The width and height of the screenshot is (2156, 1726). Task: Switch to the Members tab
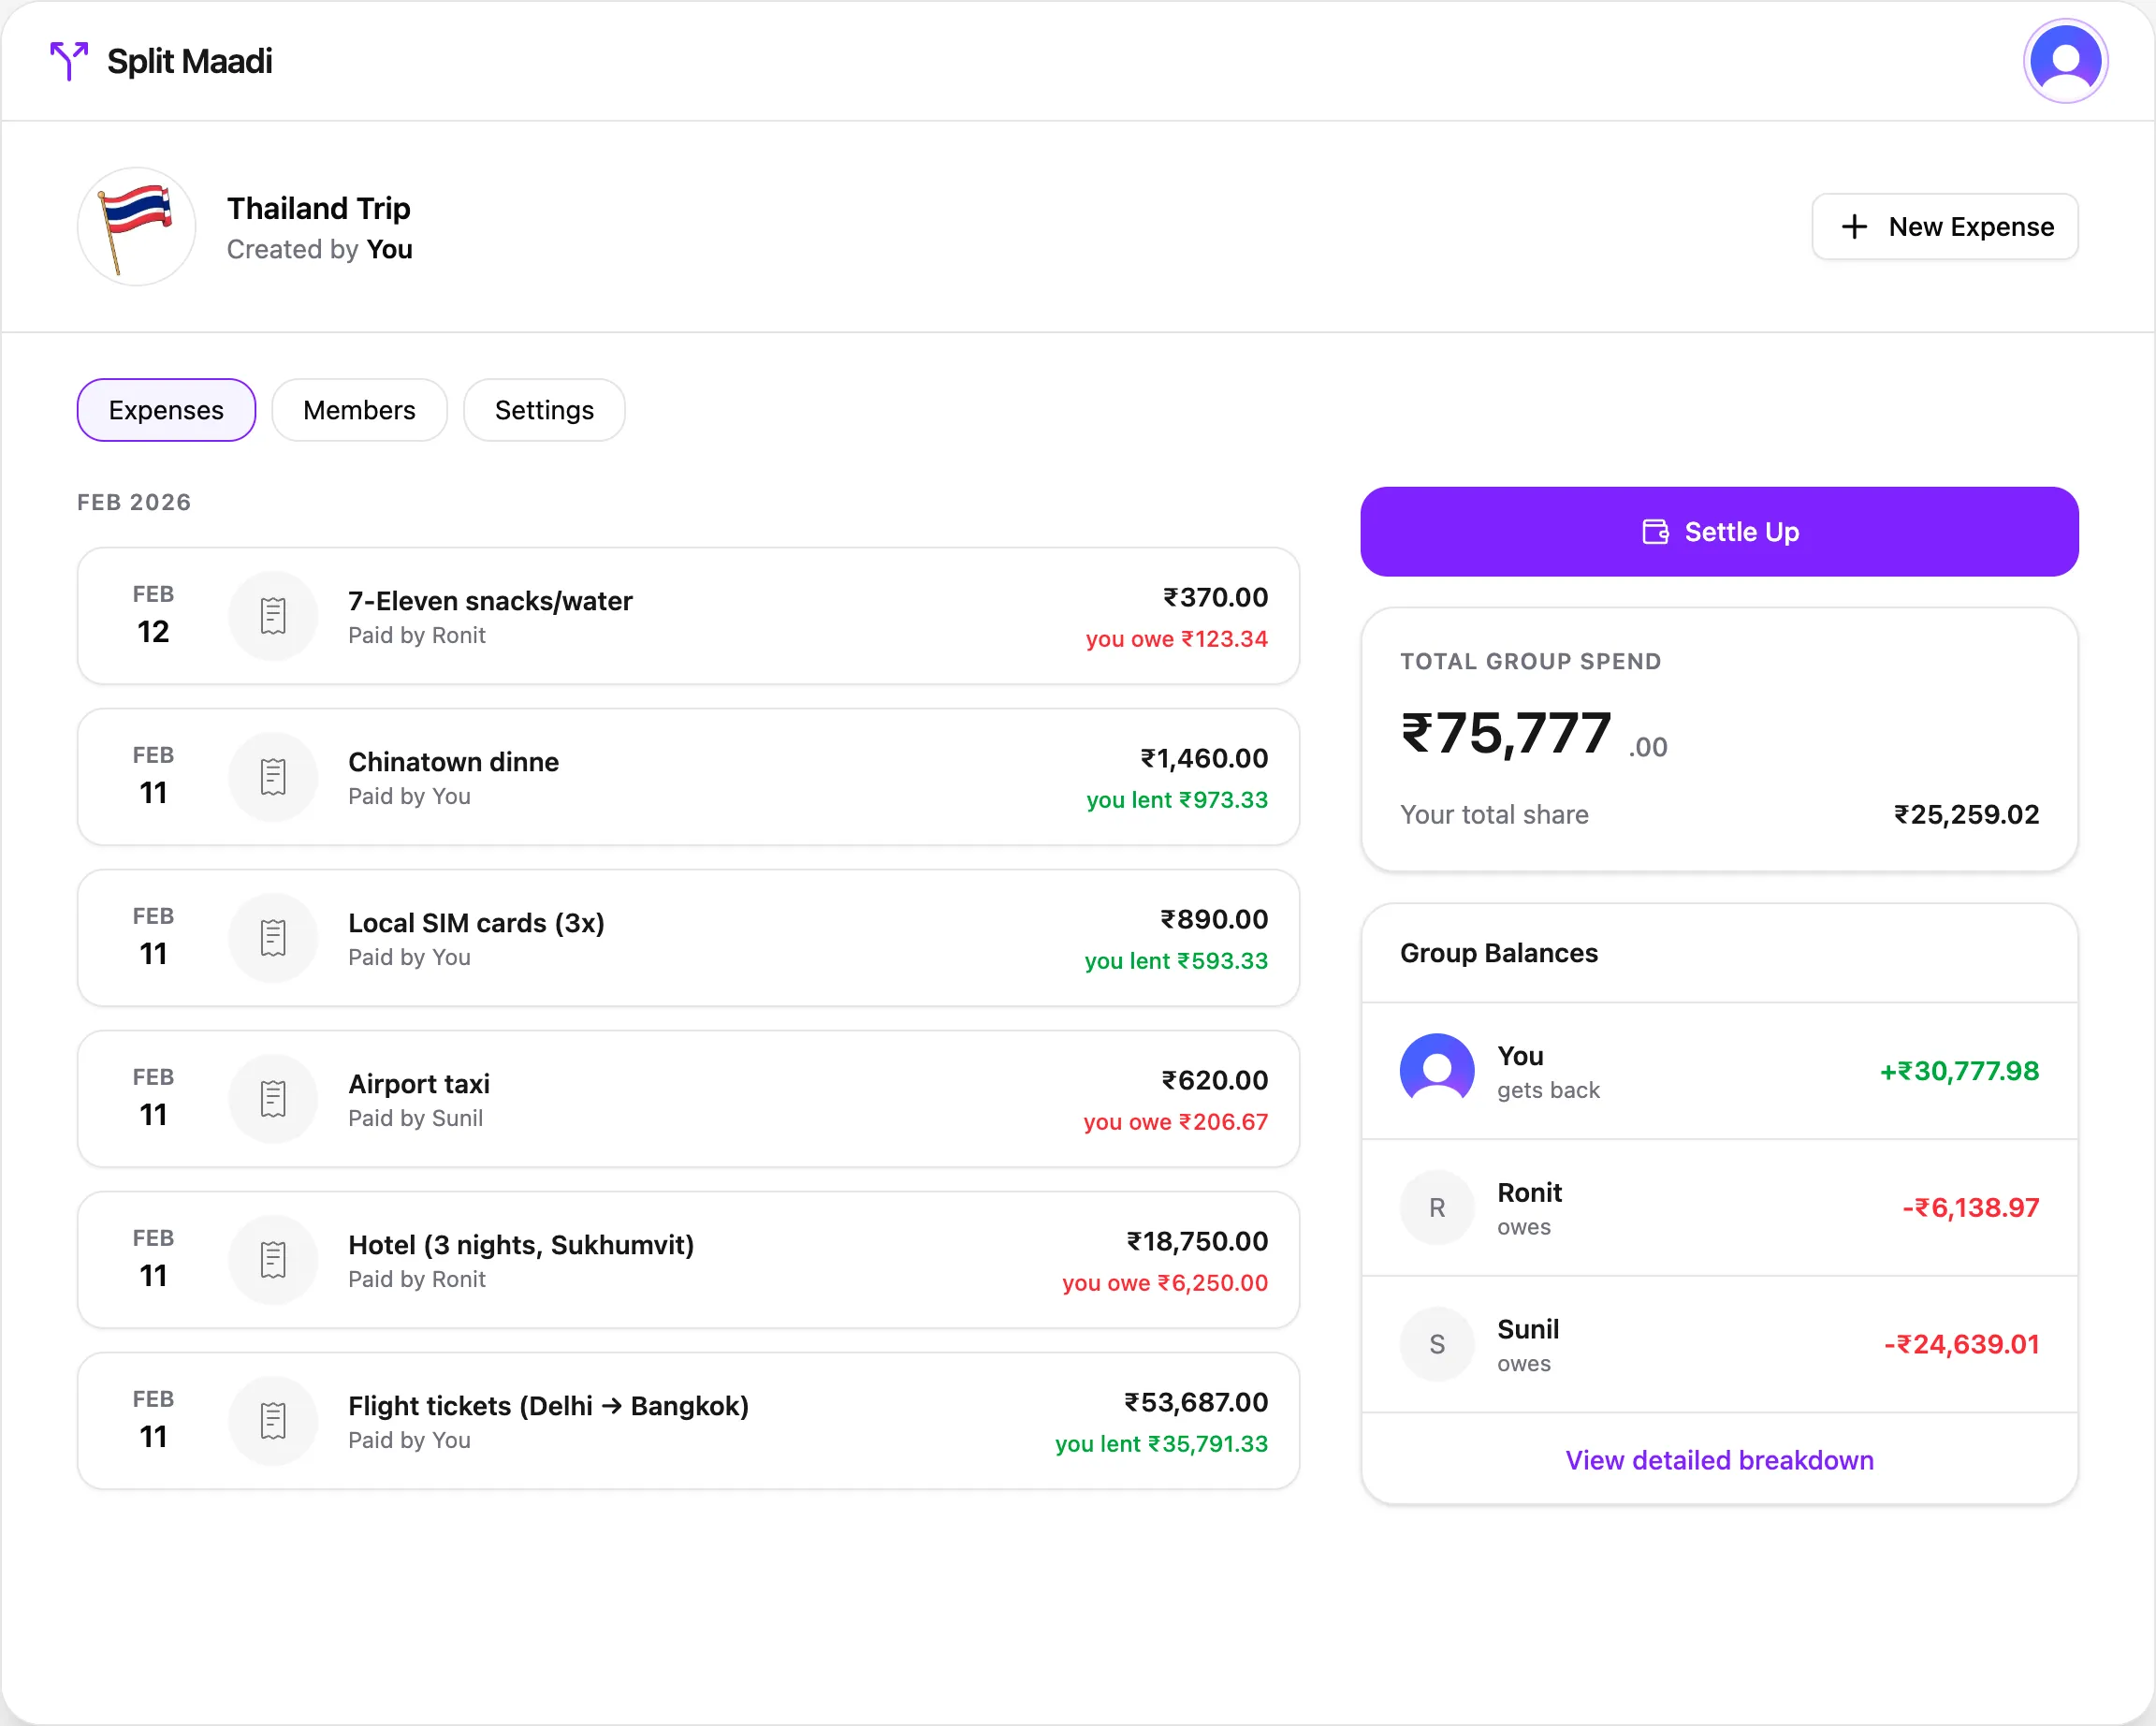click(359, 410)
